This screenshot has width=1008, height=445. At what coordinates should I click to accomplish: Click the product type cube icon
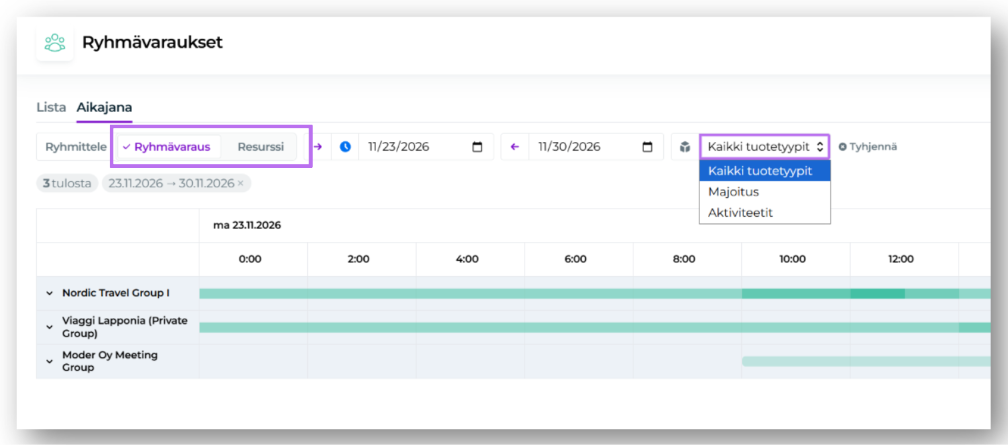tap(685, 147)
